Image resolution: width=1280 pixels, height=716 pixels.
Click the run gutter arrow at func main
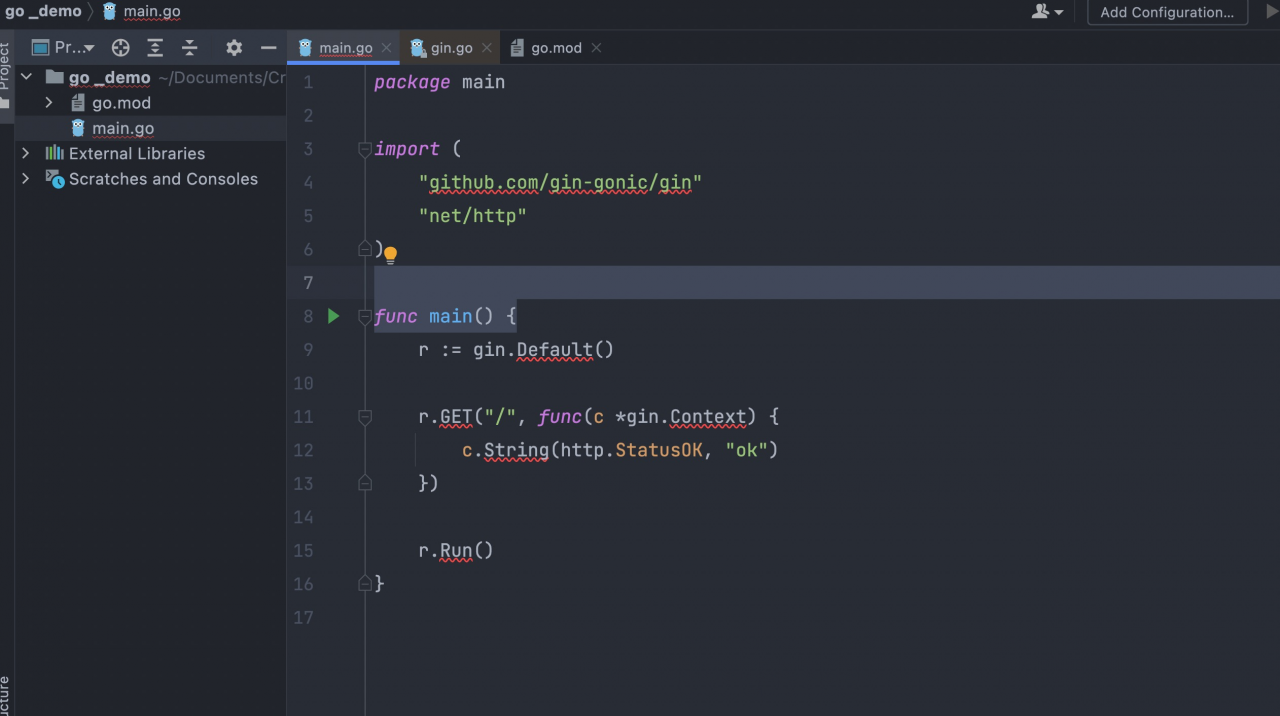[x=334, y=316]
